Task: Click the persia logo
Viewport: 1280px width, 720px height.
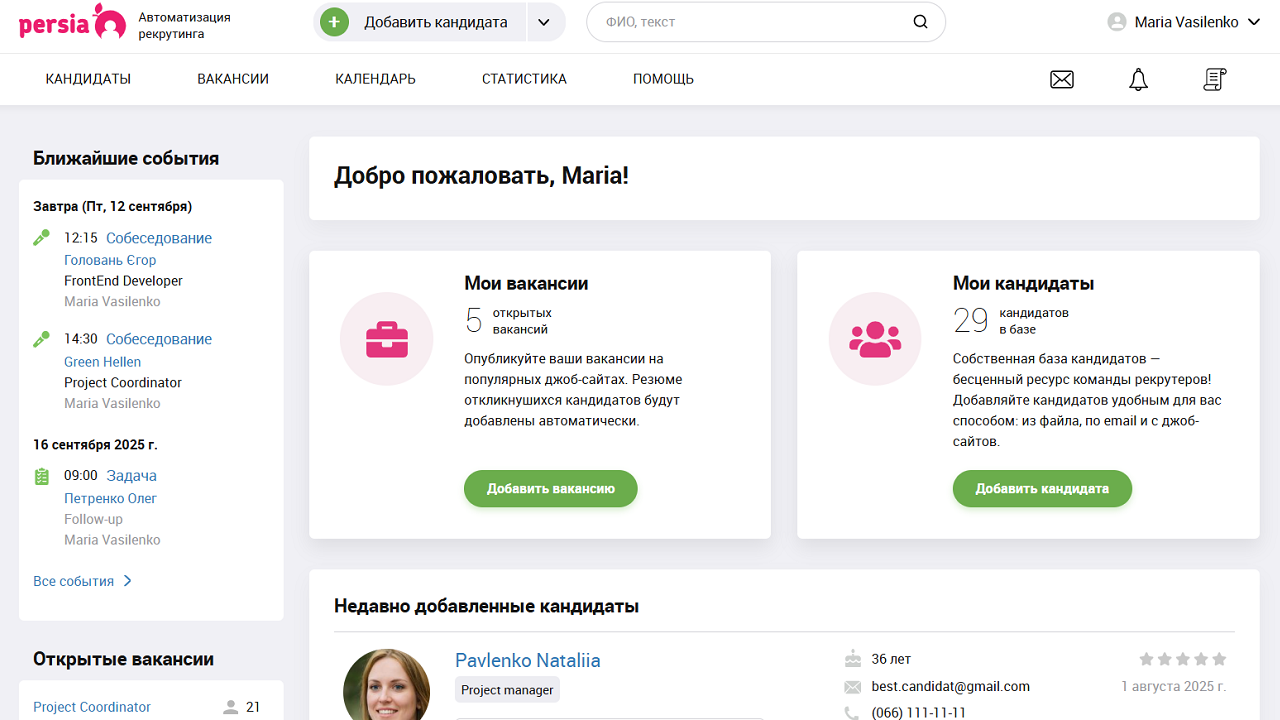Action: pos(70,23)
